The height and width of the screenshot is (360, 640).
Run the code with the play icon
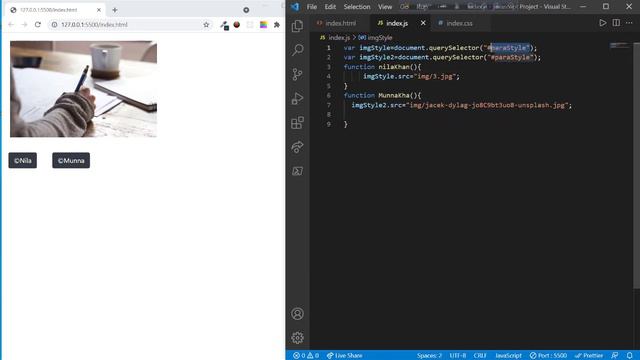tap(602, 23)
